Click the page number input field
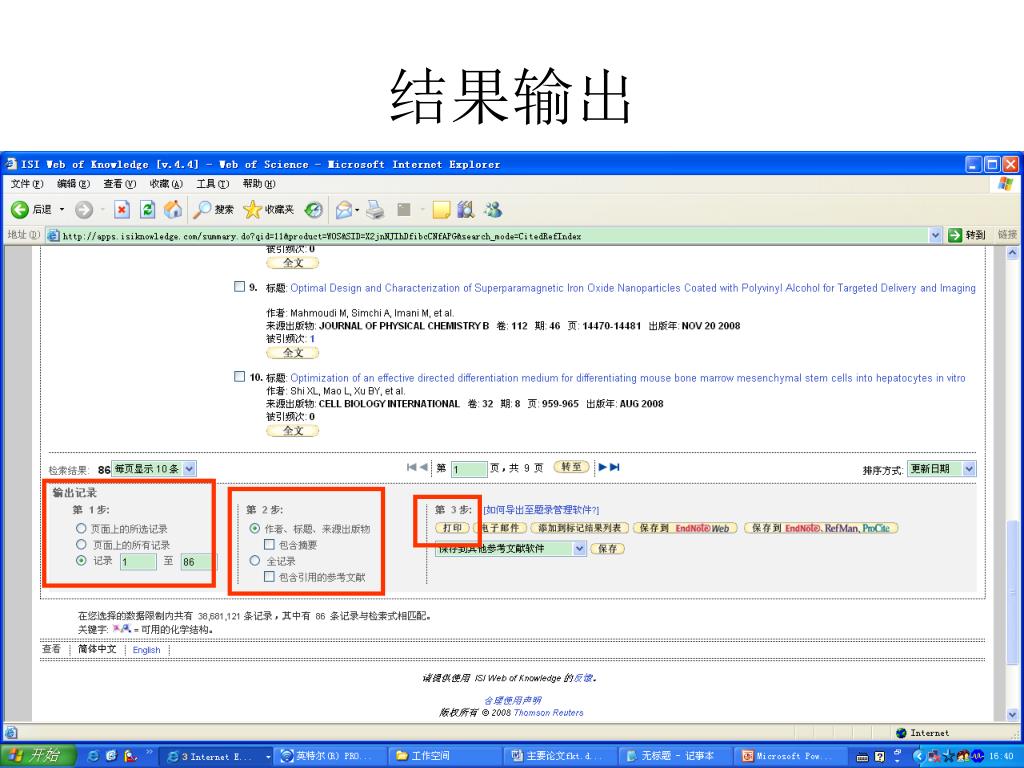Screen dimensions: 1024x768 469,468
